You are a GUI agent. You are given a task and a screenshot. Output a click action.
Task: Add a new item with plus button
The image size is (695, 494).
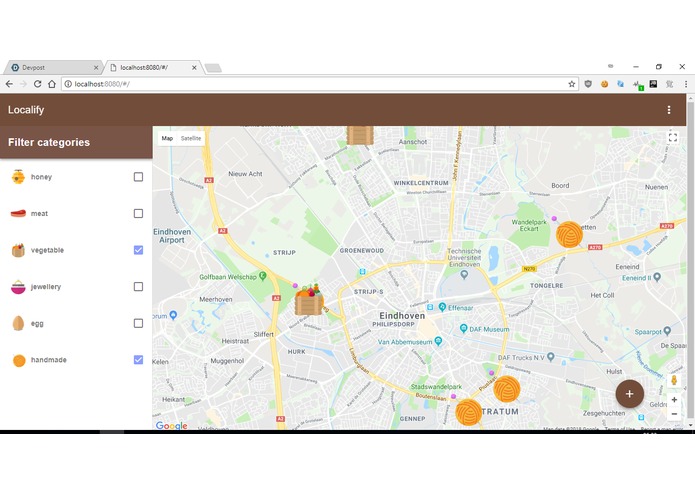(x=629, y=394)
